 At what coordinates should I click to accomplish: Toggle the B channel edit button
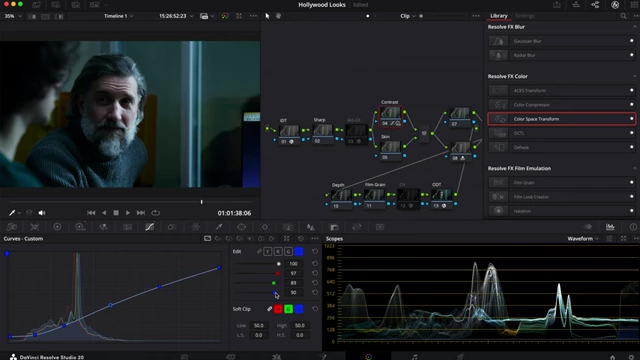point(299,251)
